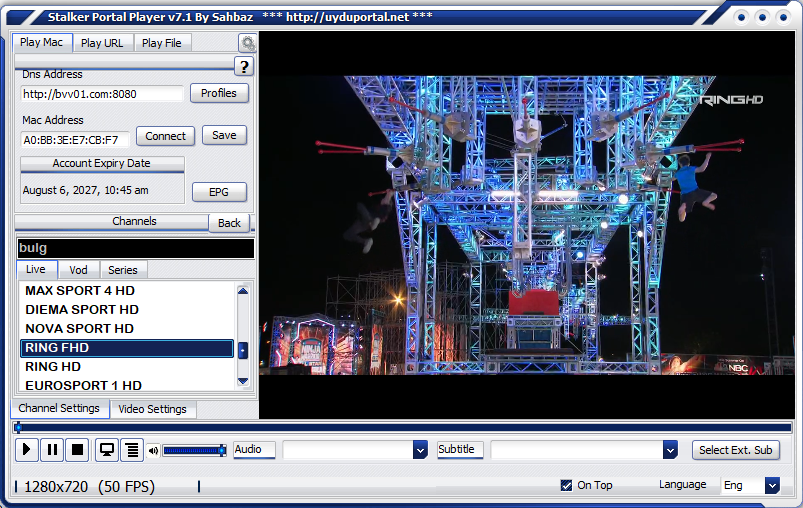
Task: Click the question mark help button
Action: click(244, 67)
